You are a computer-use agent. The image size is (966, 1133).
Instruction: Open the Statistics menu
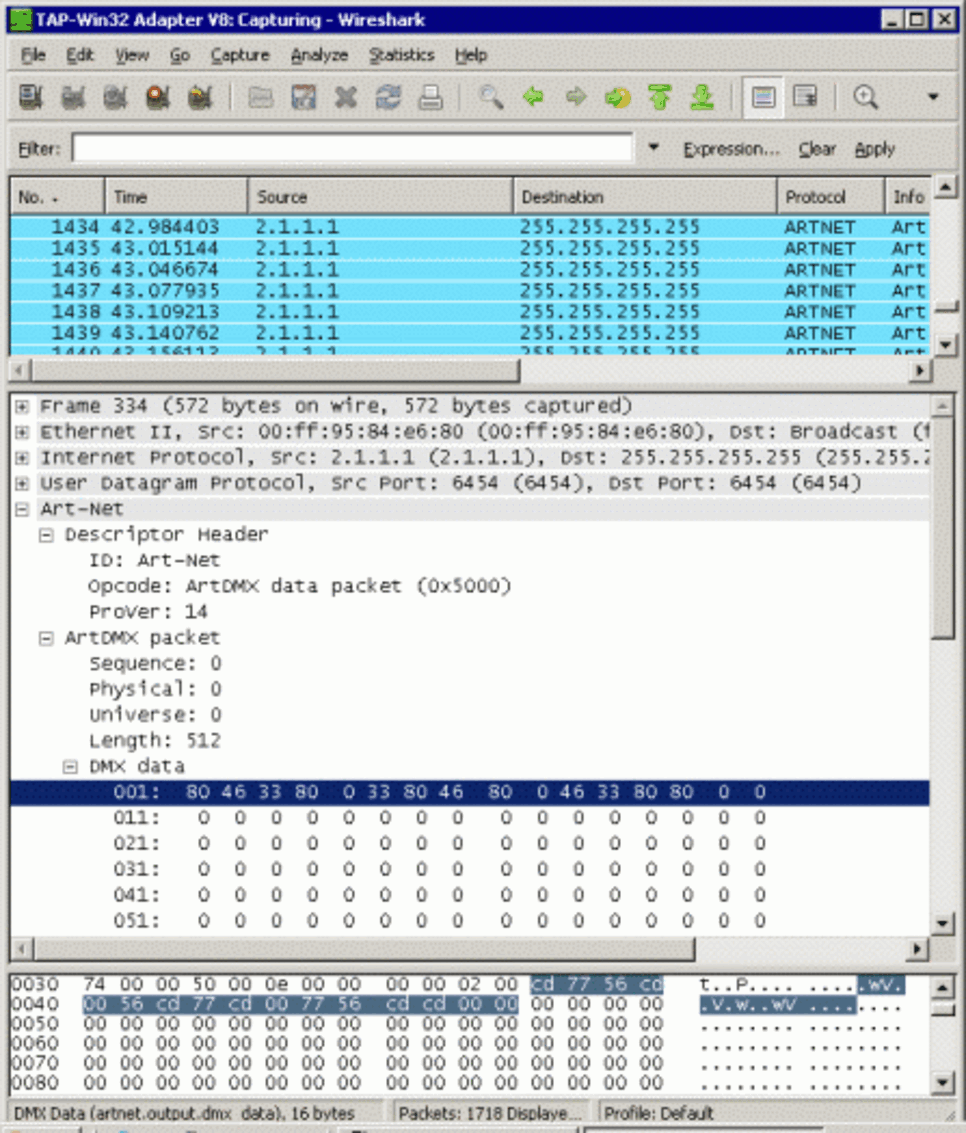pyautogui.click(x=402, y=55)
